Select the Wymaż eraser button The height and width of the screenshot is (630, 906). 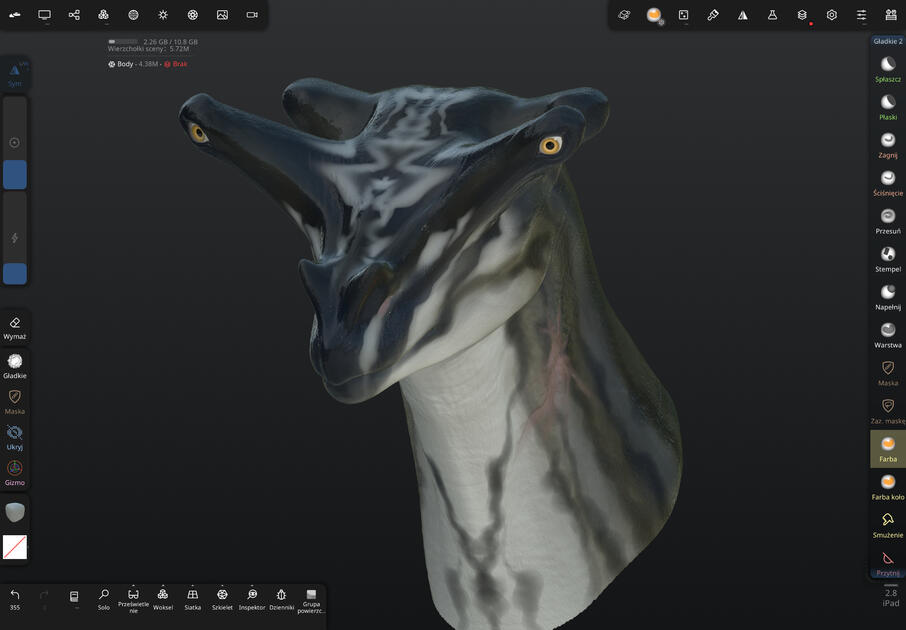pyautogui.click(x=15, y=328)
